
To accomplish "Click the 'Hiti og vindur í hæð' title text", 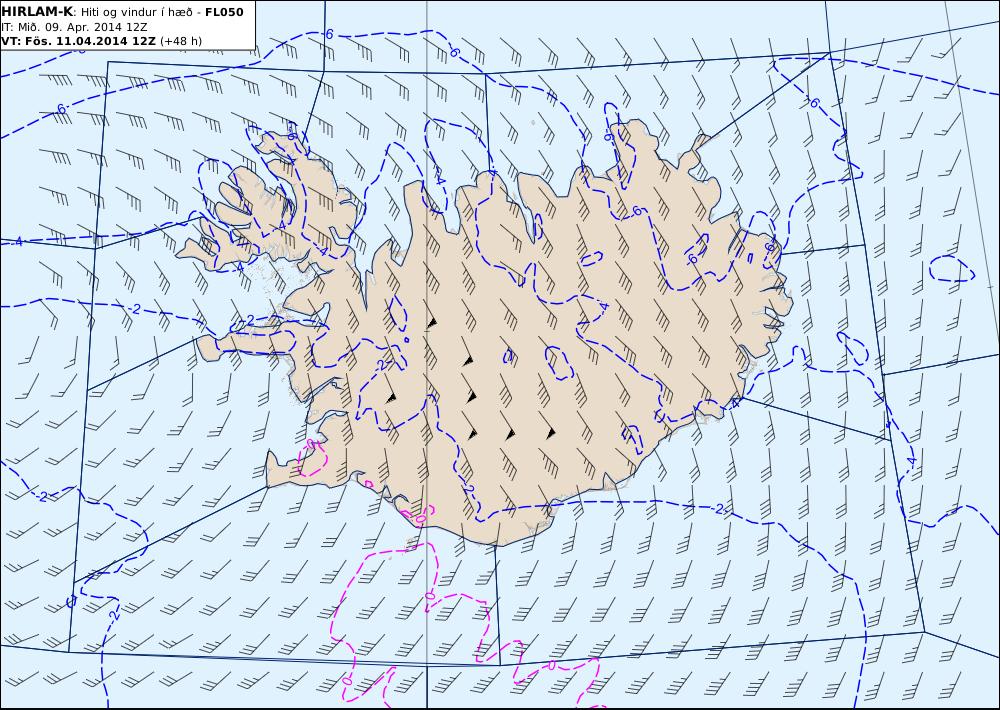I will 136,12.
